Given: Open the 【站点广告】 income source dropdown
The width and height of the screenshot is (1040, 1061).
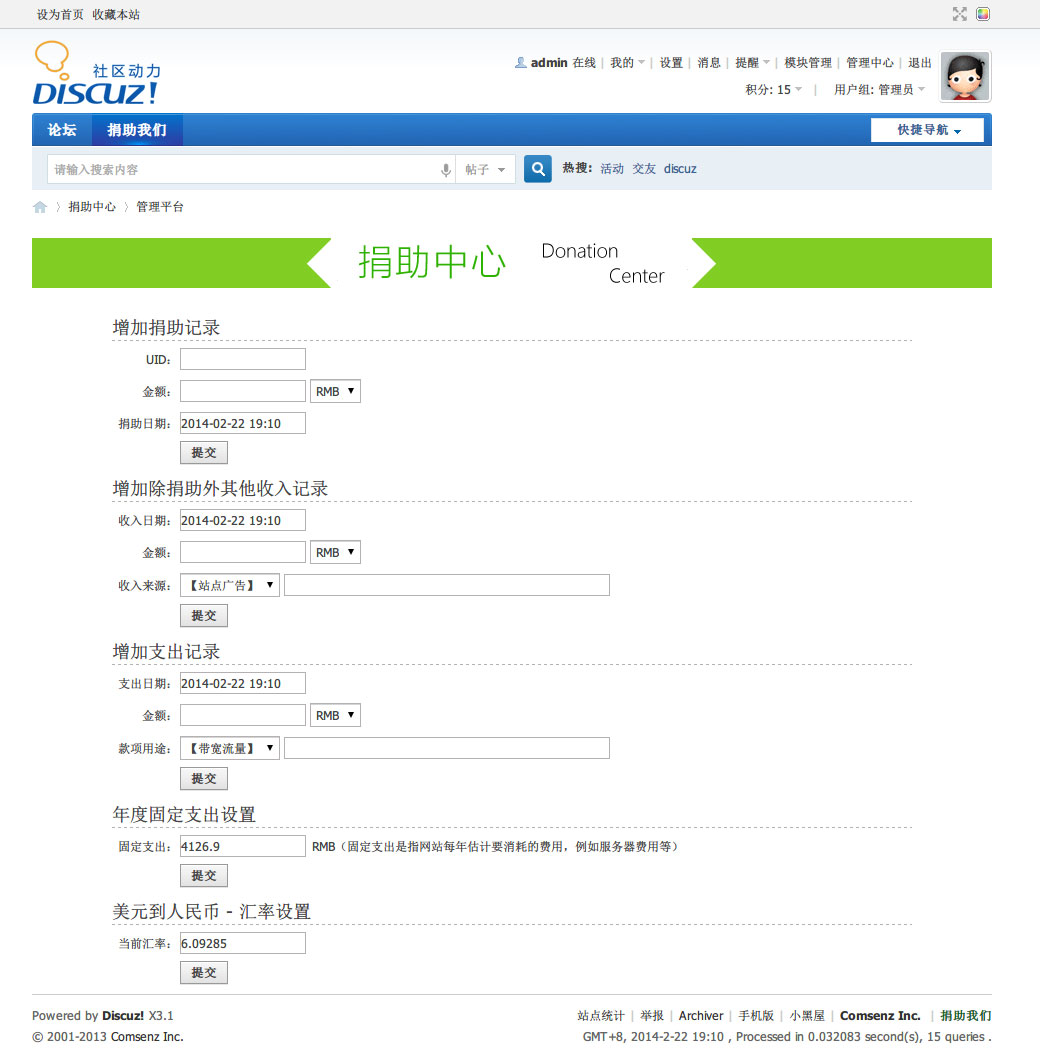Looking at the screenshot, I should [229, 586].
